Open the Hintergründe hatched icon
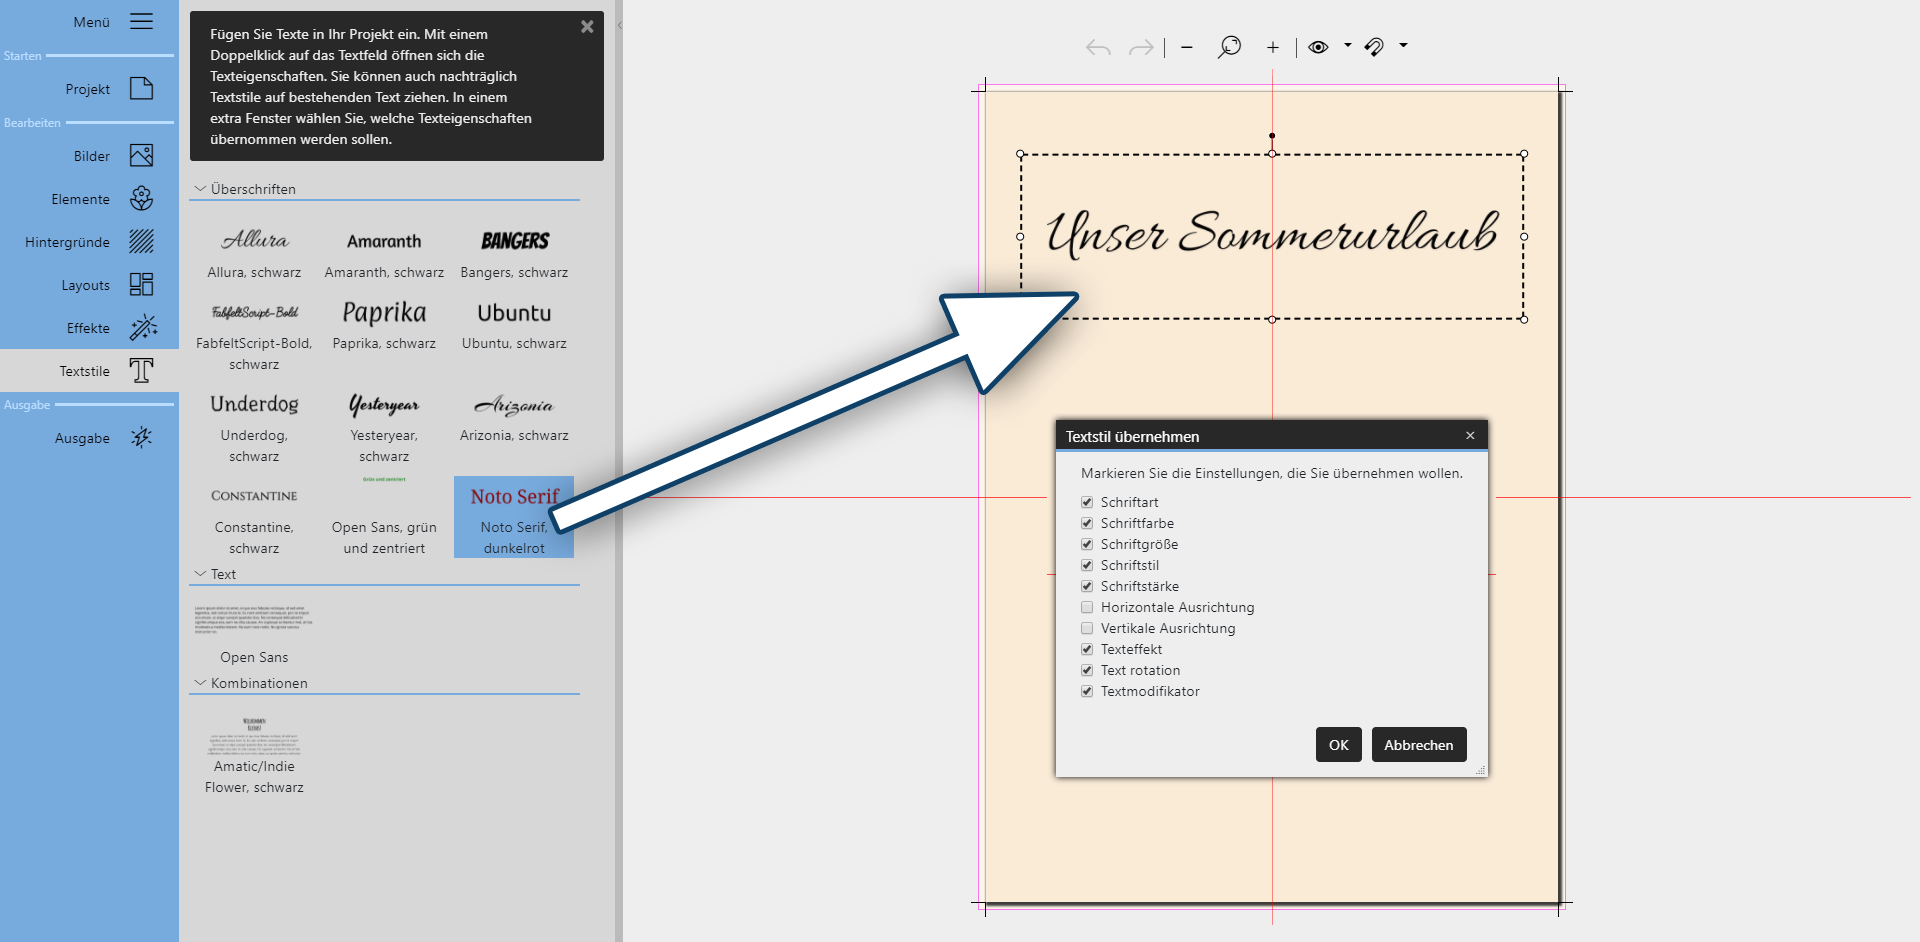Image resolution: width=1920 pixels, height=942 pixels. (x=141, y=242)
